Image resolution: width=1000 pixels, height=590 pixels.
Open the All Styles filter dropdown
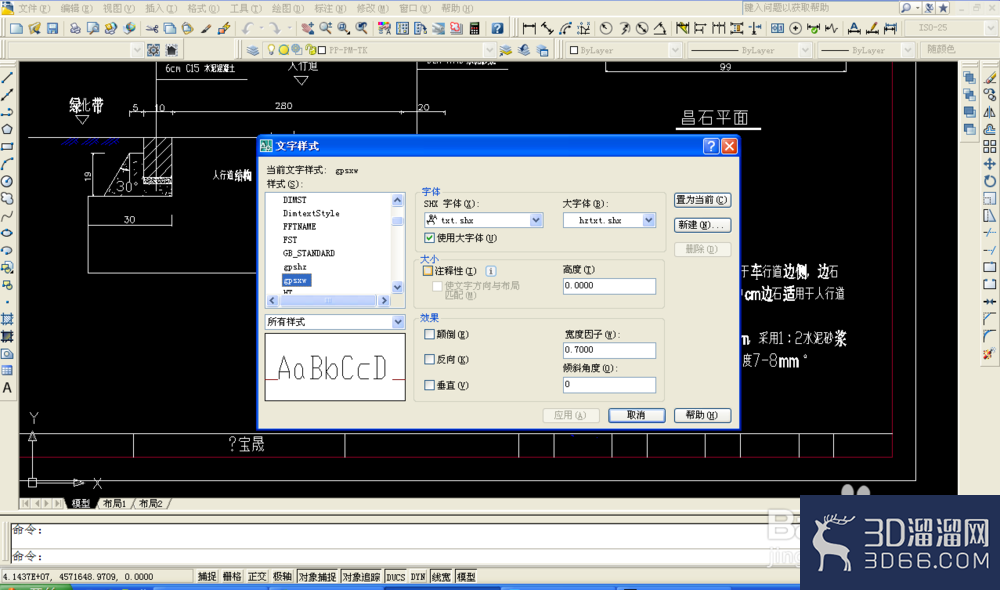click(x=398, y=322)
